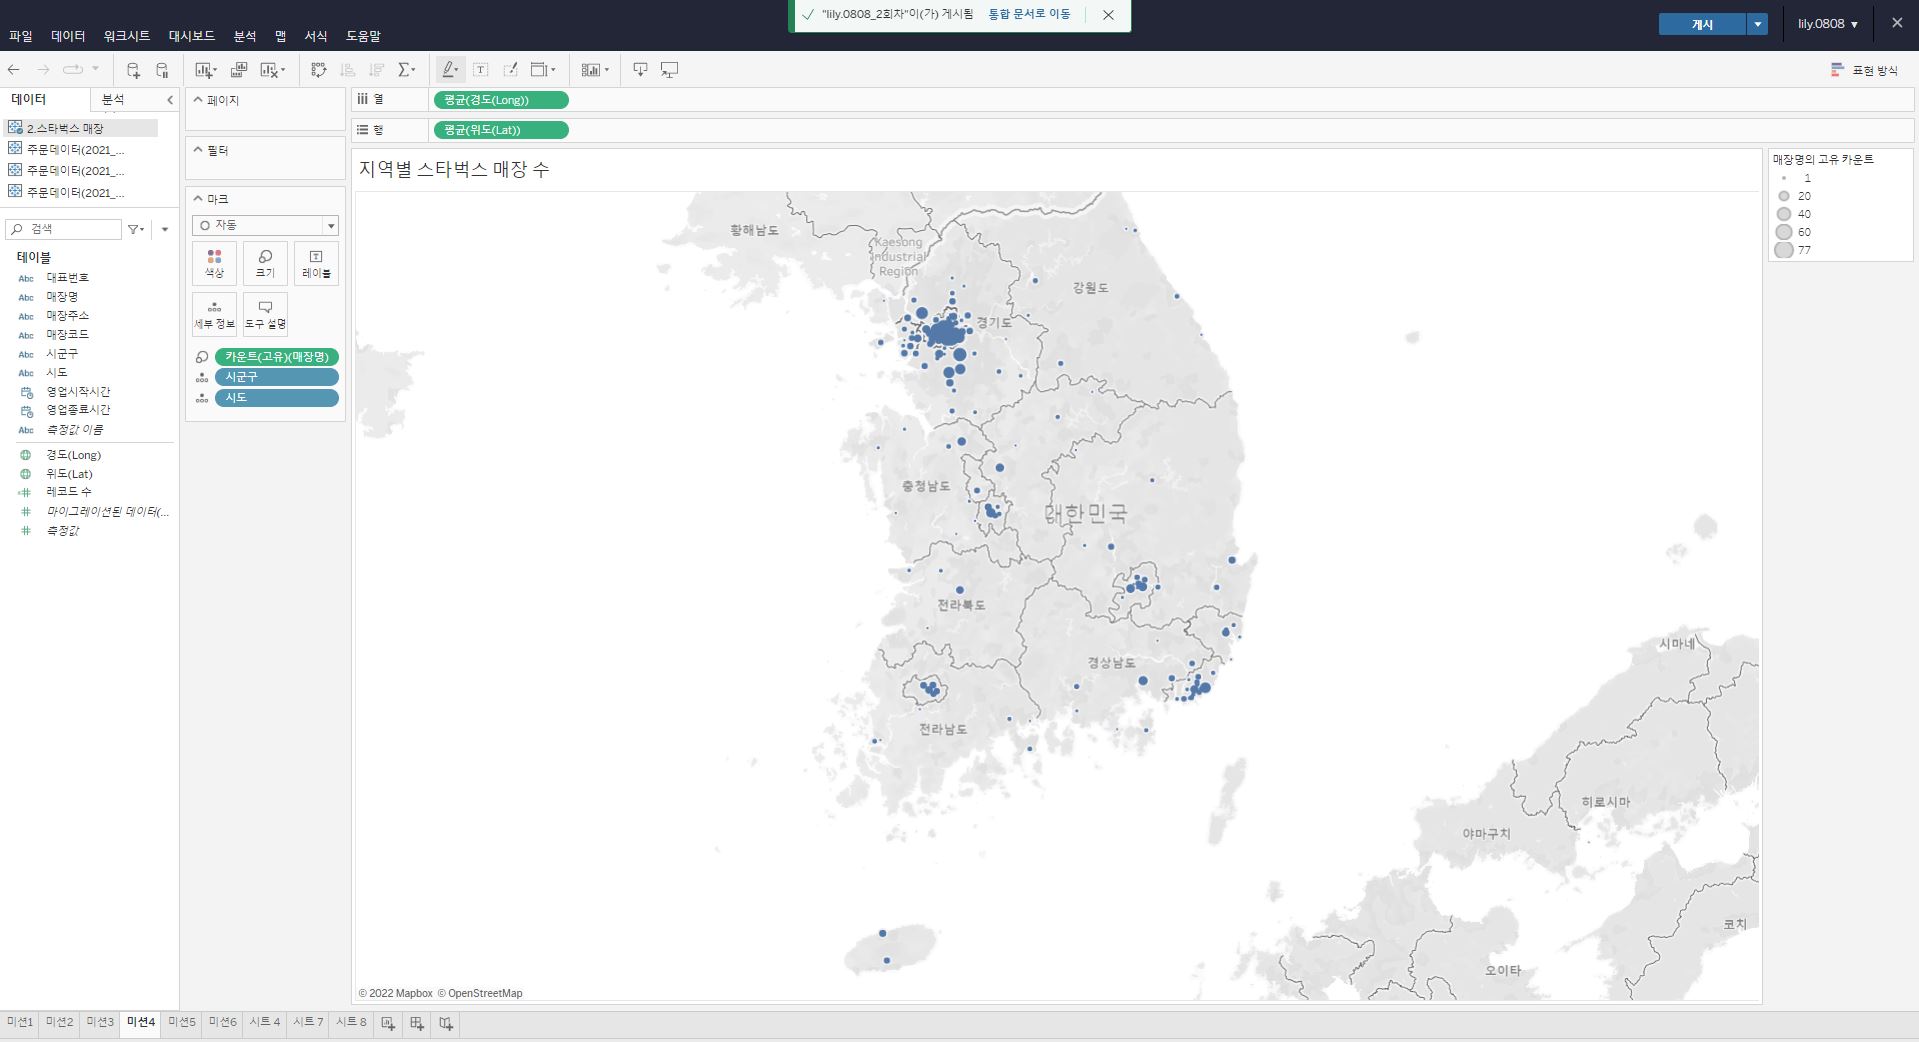The height and width of the screenshot is (1042, 1919).
Task: Click the Color card in Marks
Action: tap(214, 263)
